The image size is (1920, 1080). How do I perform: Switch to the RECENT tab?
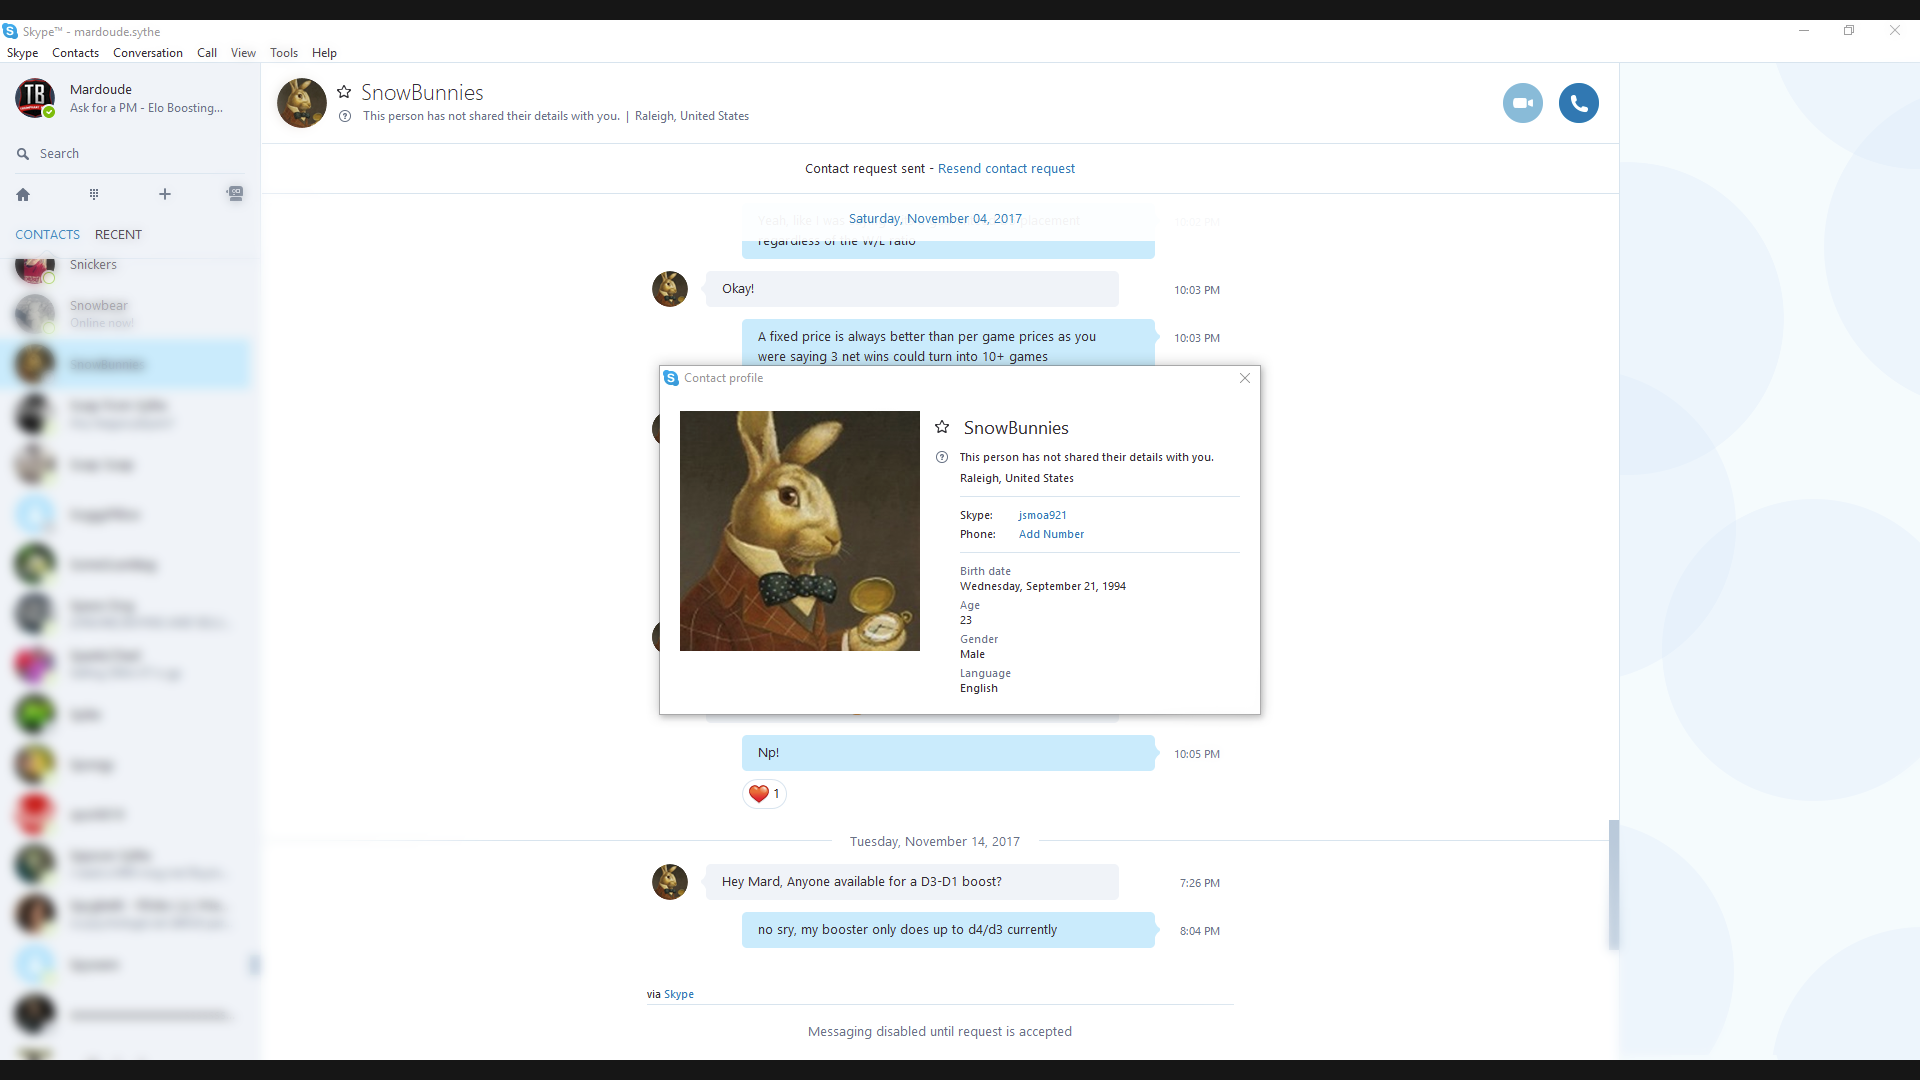[x=118, y=234]
